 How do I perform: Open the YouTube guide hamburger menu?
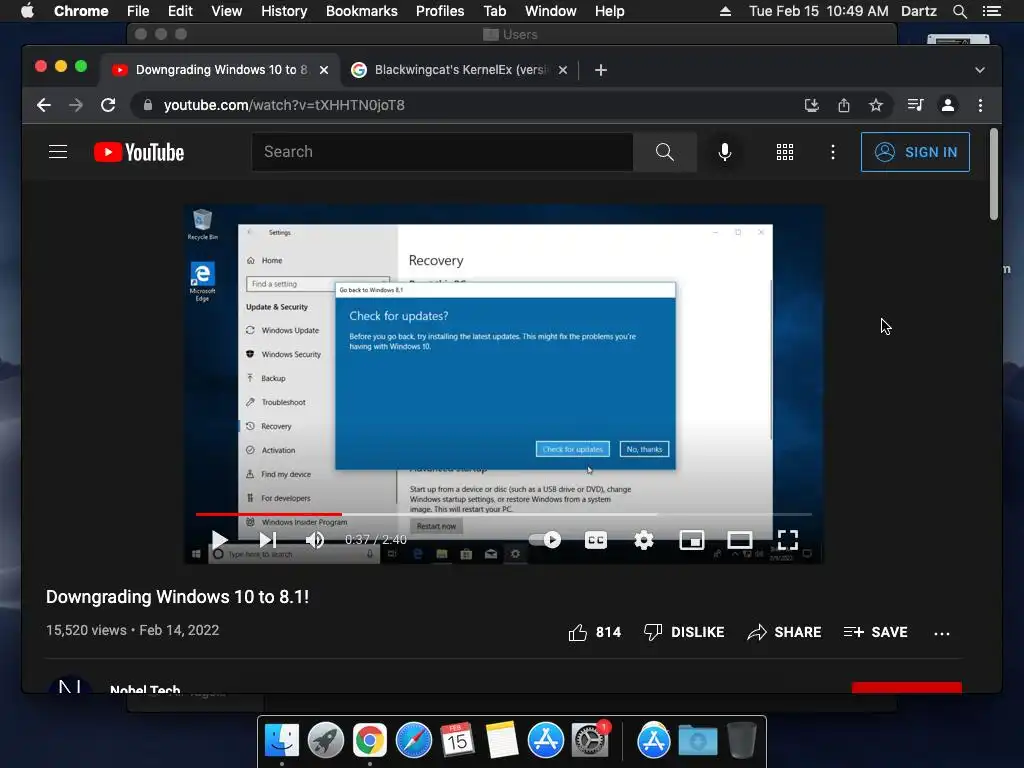[x=58, y=152]
